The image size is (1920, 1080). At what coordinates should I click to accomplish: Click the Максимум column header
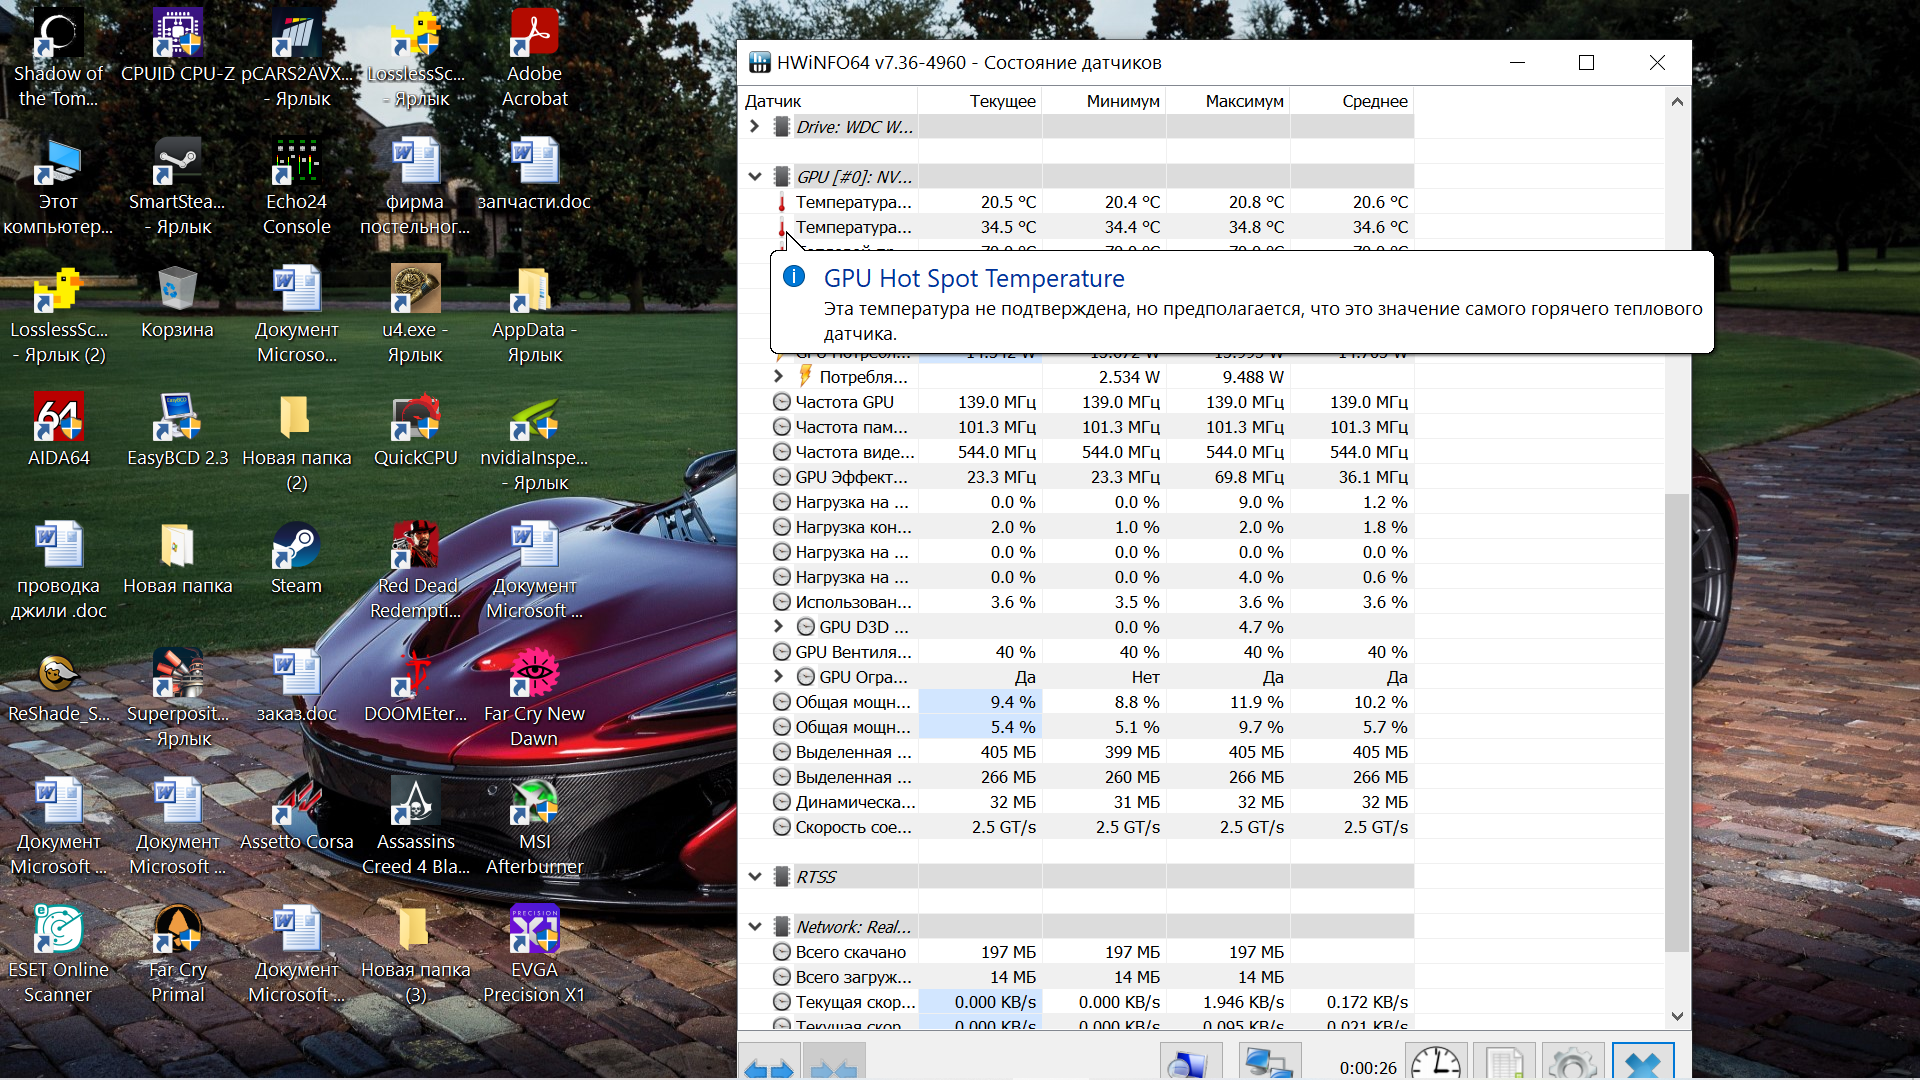(x=1243, y=101)
